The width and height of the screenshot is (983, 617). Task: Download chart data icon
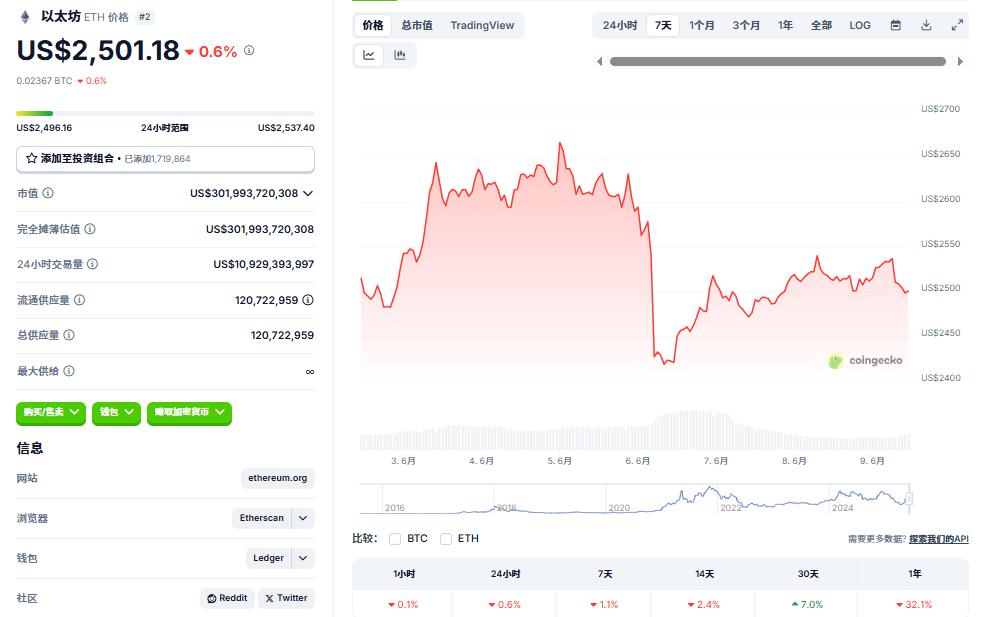(x=926, y=25)
